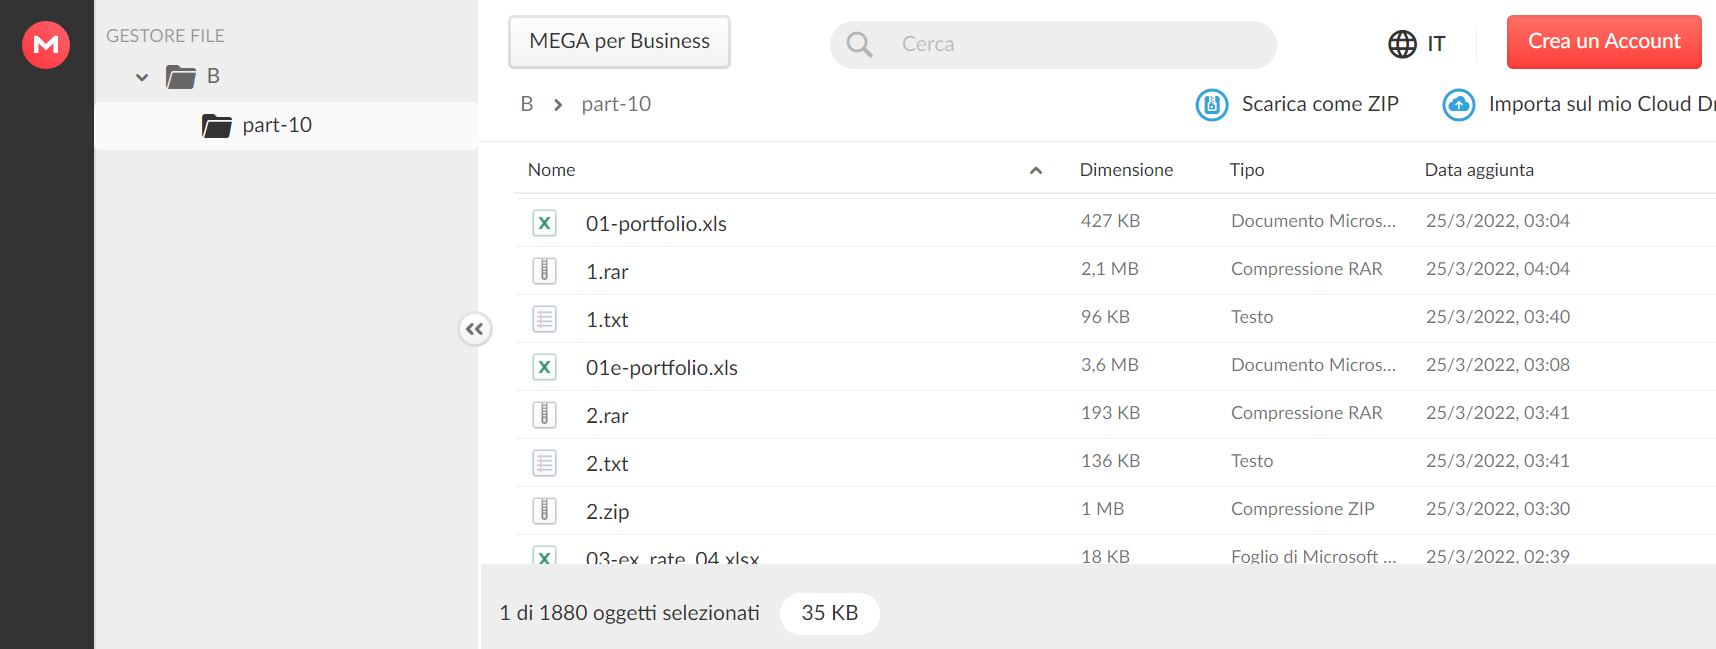
Task: Sort by Data aggiunta column header
Action: pos(1479,170)
